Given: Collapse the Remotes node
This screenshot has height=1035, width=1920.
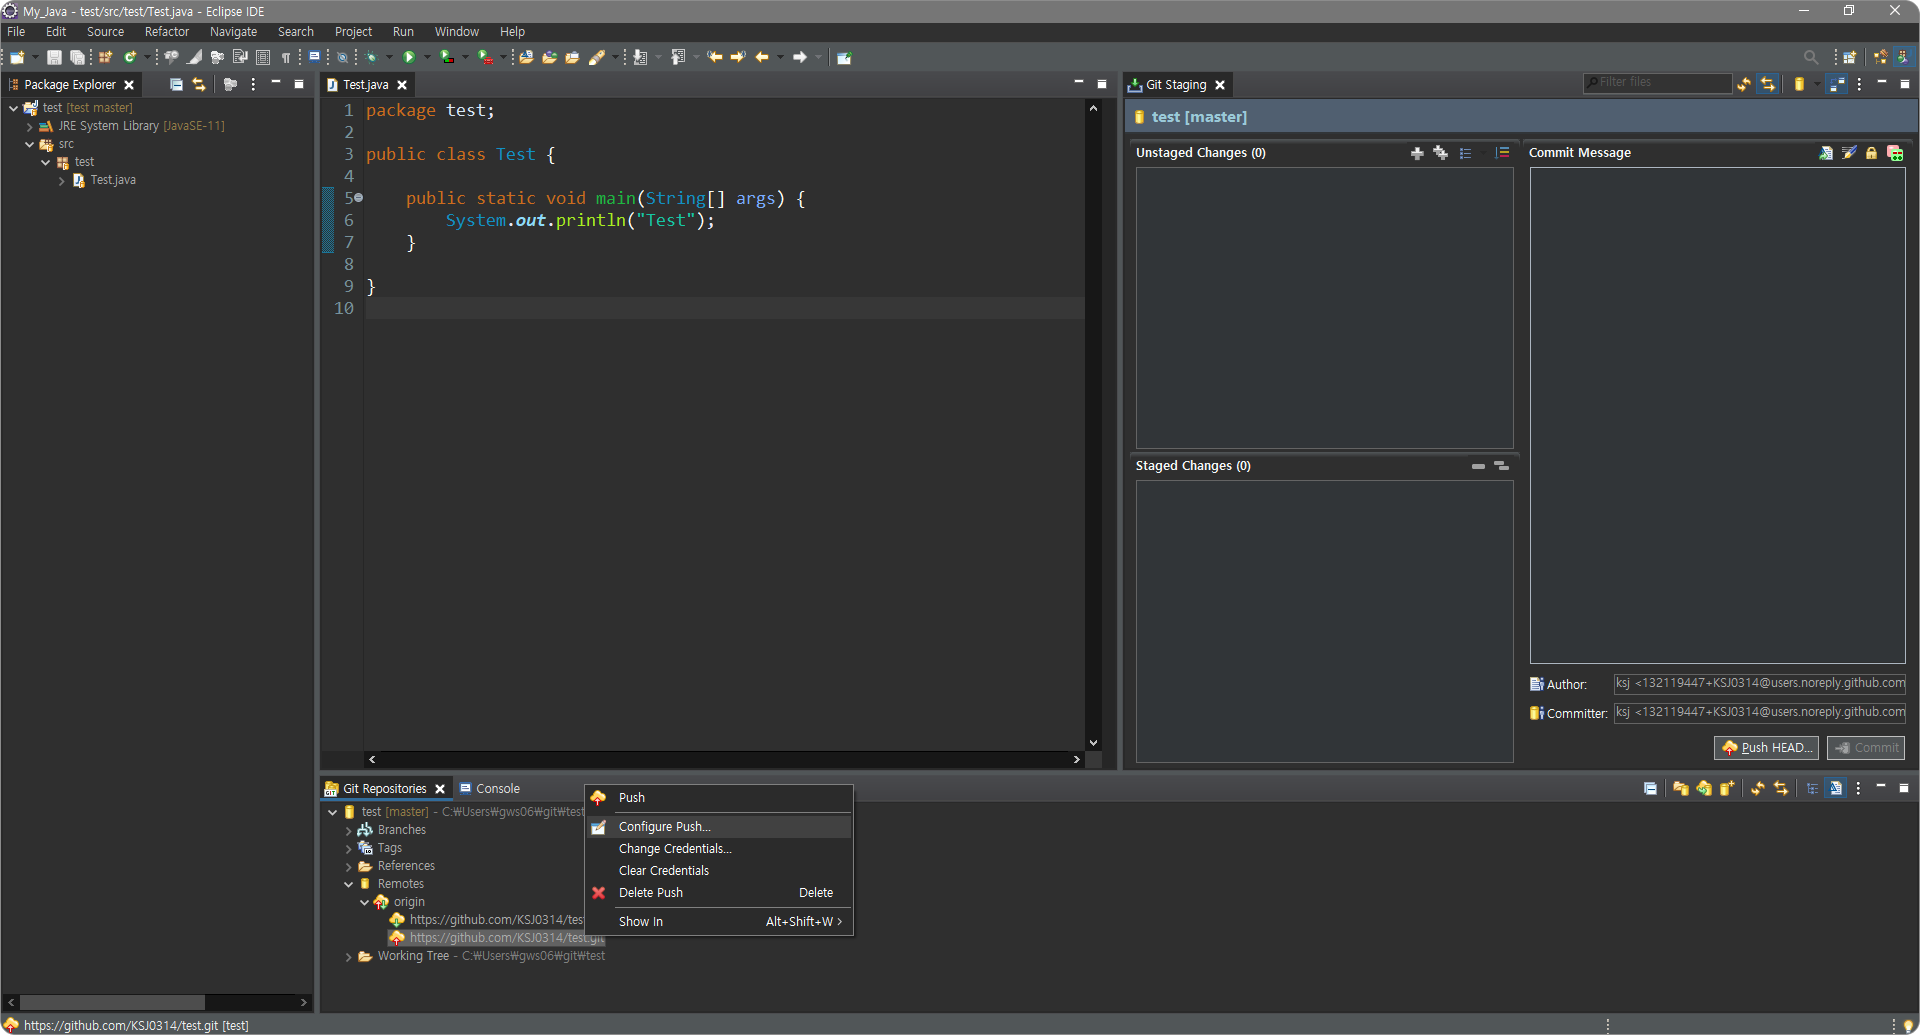Looking at the screenshot, I should (x=348, y=885).
